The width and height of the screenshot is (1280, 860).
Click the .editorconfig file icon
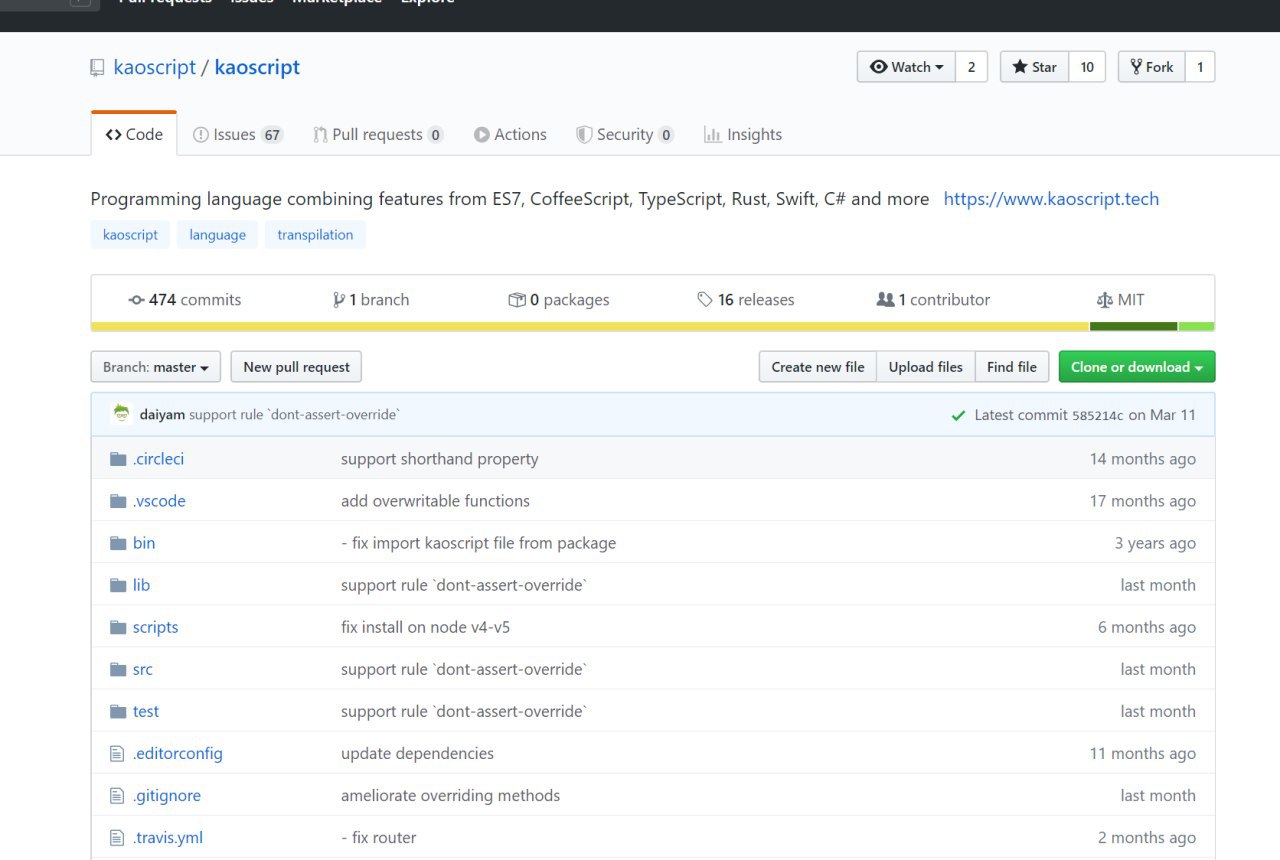pyautogui.click(x=117, y=753)
